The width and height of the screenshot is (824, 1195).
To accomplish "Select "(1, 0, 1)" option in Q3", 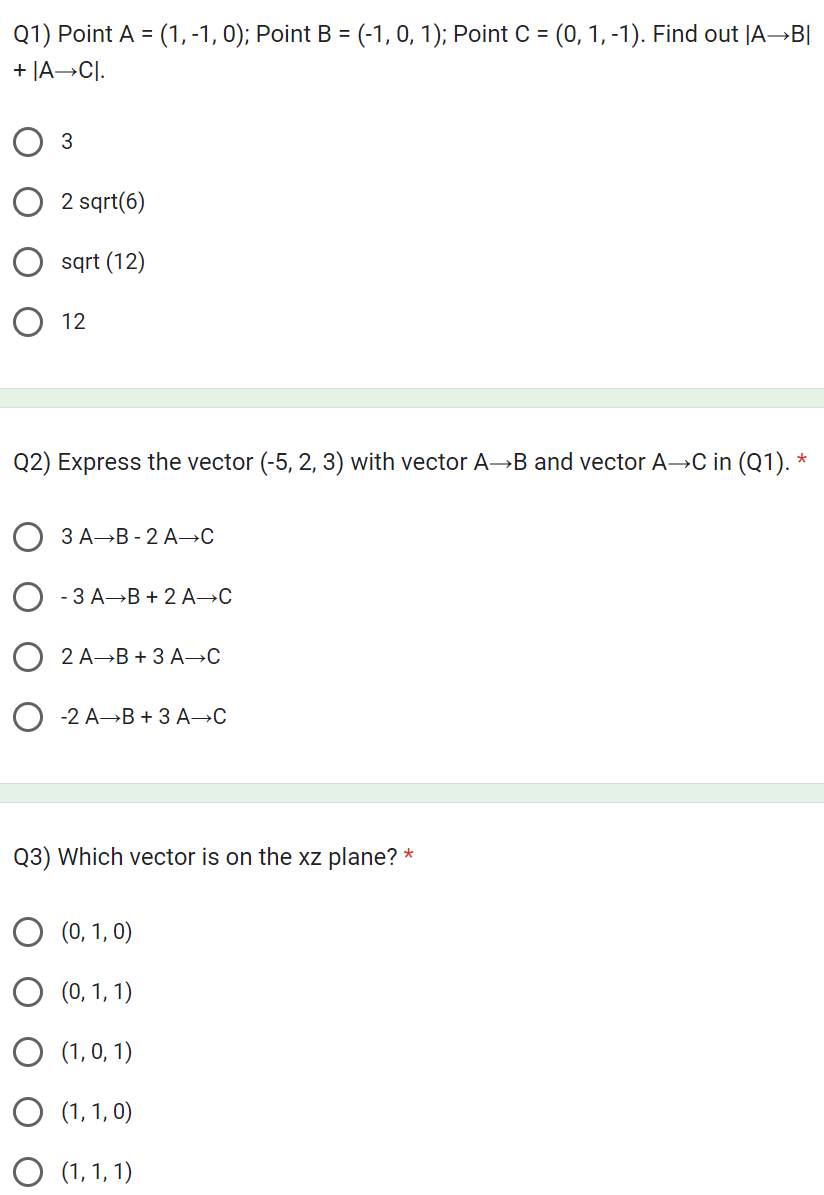I will point(28,1051).
